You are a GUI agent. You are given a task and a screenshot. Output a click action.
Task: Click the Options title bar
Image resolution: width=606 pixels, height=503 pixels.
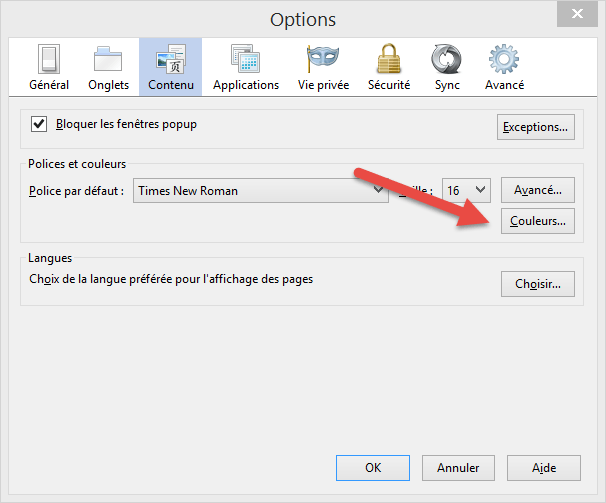coord(302,19)
